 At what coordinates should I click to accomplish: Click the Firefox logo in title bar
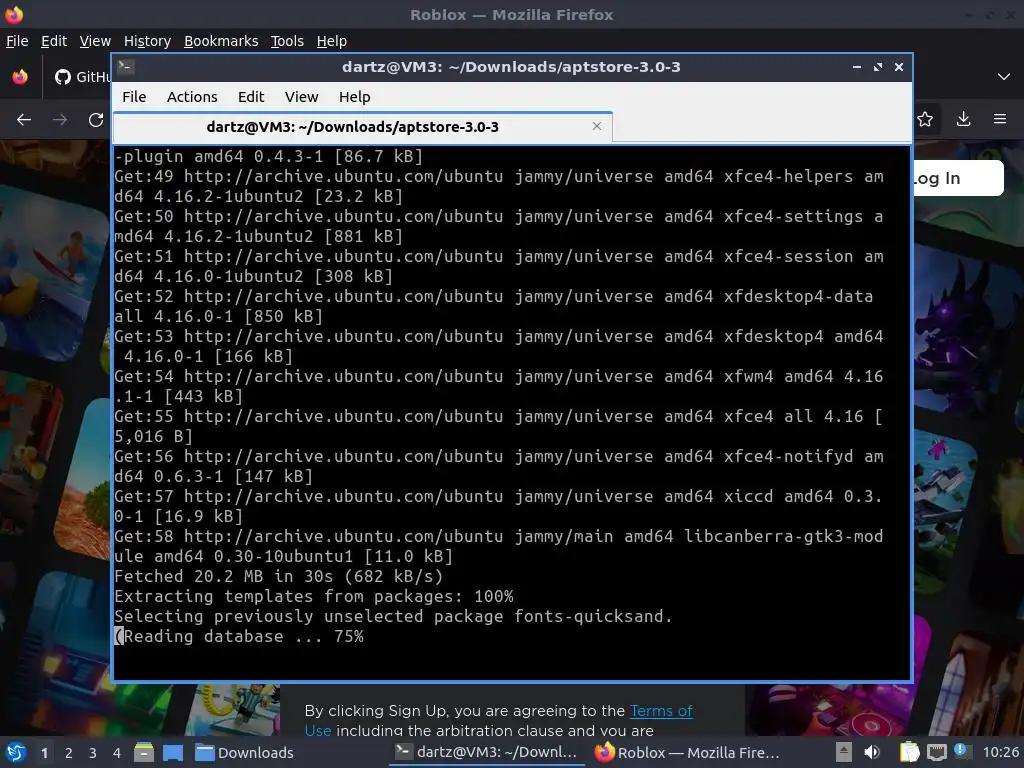14,14
